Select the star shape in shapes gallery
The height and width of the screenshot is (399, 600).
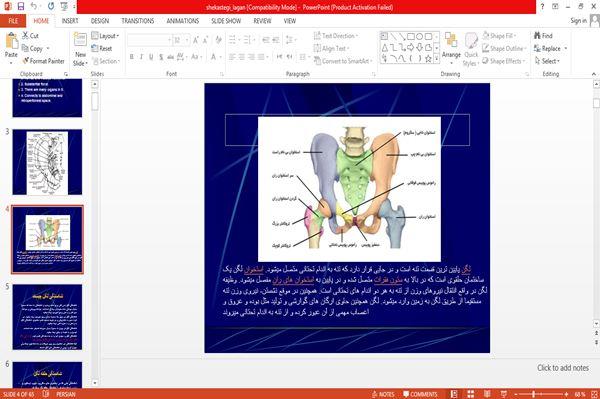[x=429, y=59]
